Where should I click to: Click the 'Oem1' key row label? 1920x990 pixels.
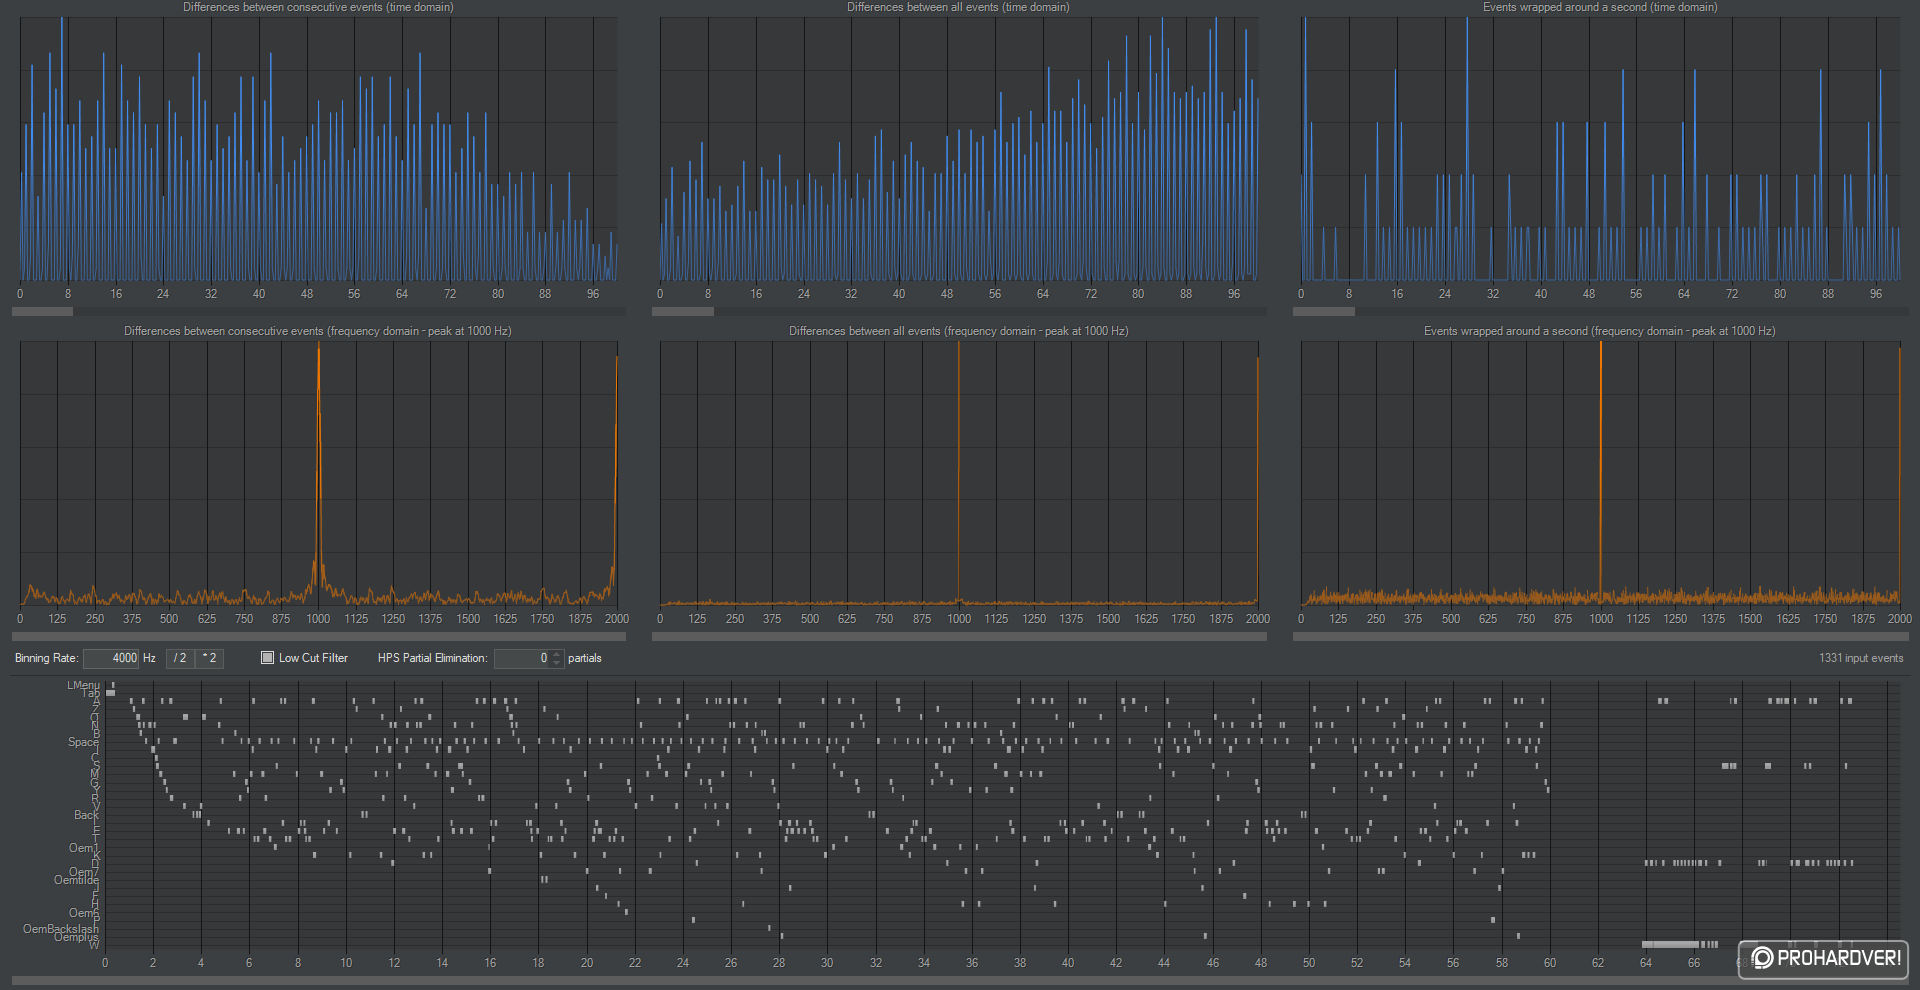84,848
